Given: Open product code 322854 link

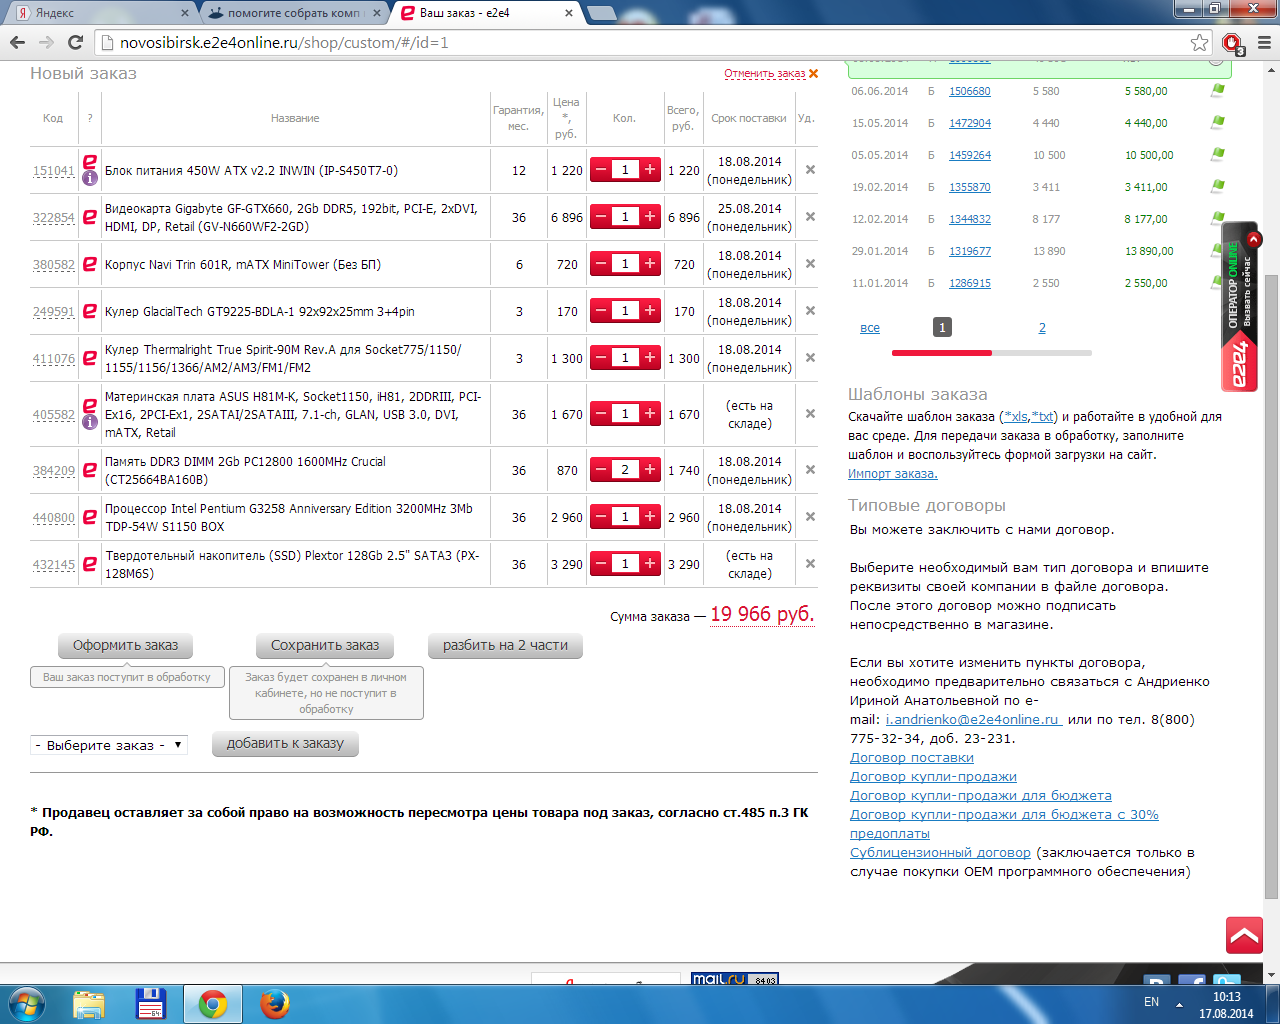Looking at the screenshot, I should pyautogui.click(x=53, y=218).
